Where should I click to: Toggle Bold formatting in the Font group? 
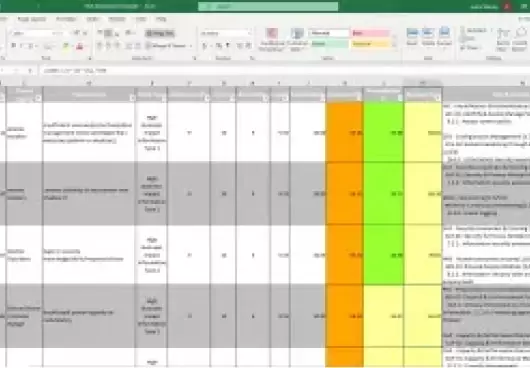tap(13, 46)
